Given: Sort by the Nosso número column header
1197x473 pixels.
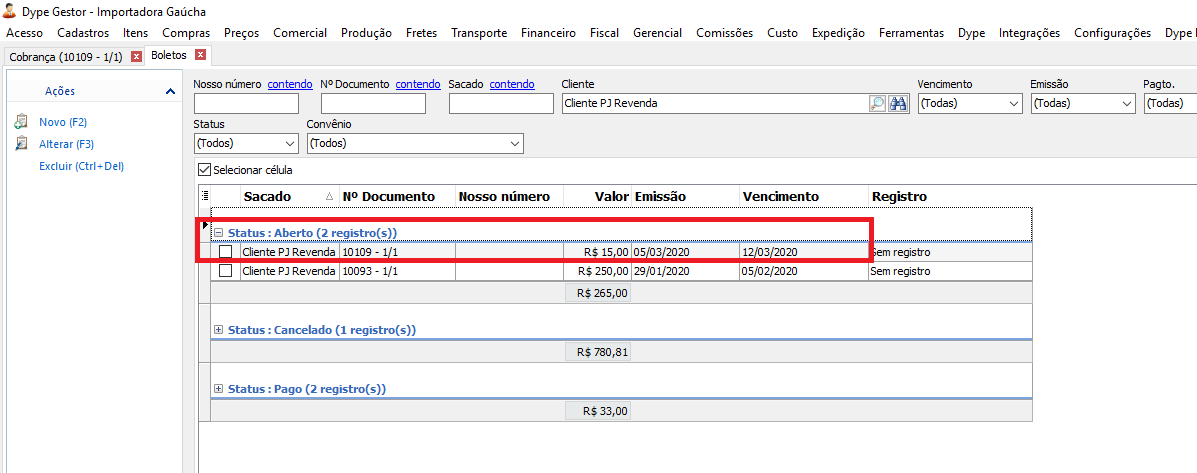Looking at the screenshot, I should pos(509,196).
